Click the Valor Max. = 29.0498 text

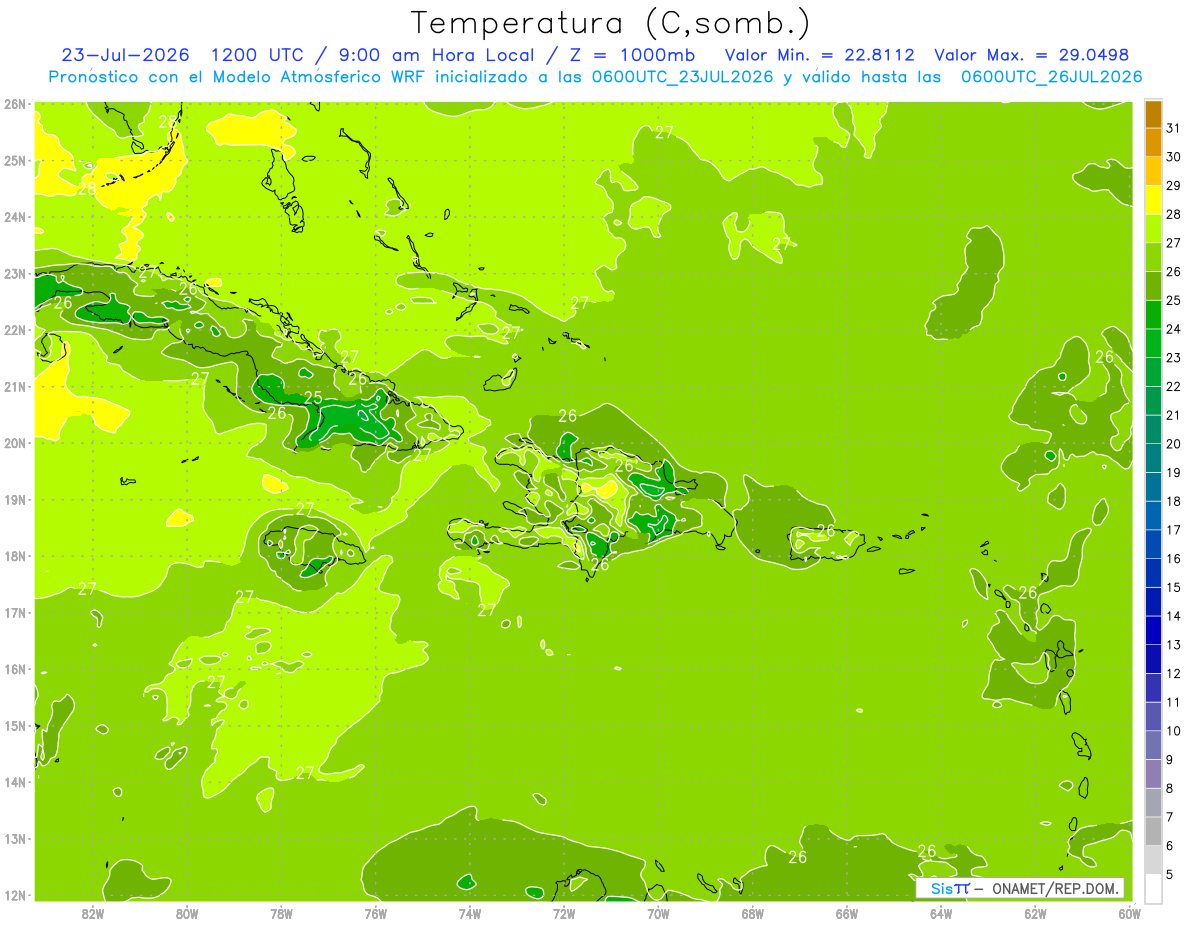tap(1032, 55)
